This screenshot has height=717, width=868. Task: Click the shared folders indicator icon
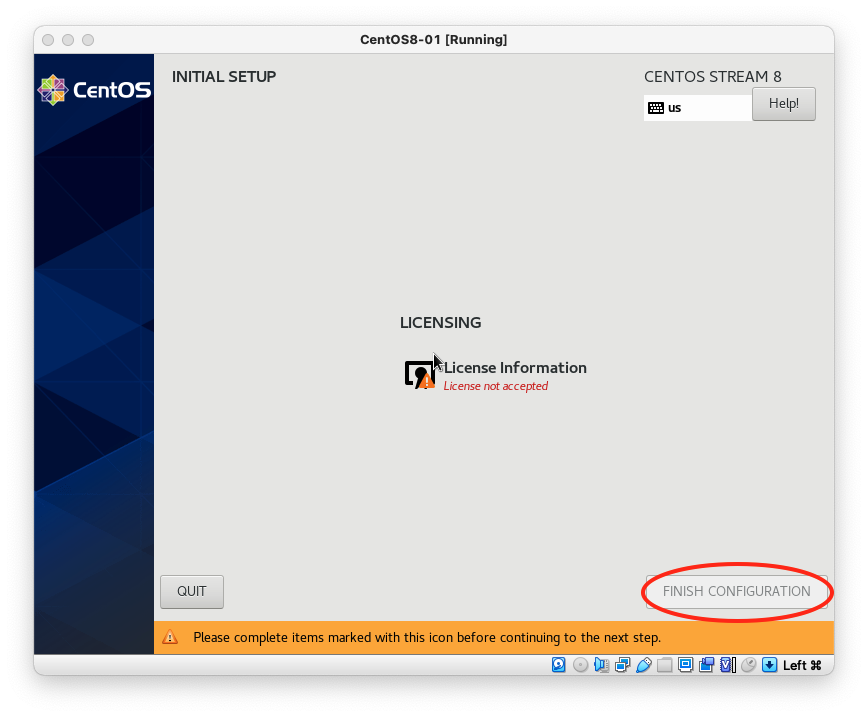coord(664,664)
